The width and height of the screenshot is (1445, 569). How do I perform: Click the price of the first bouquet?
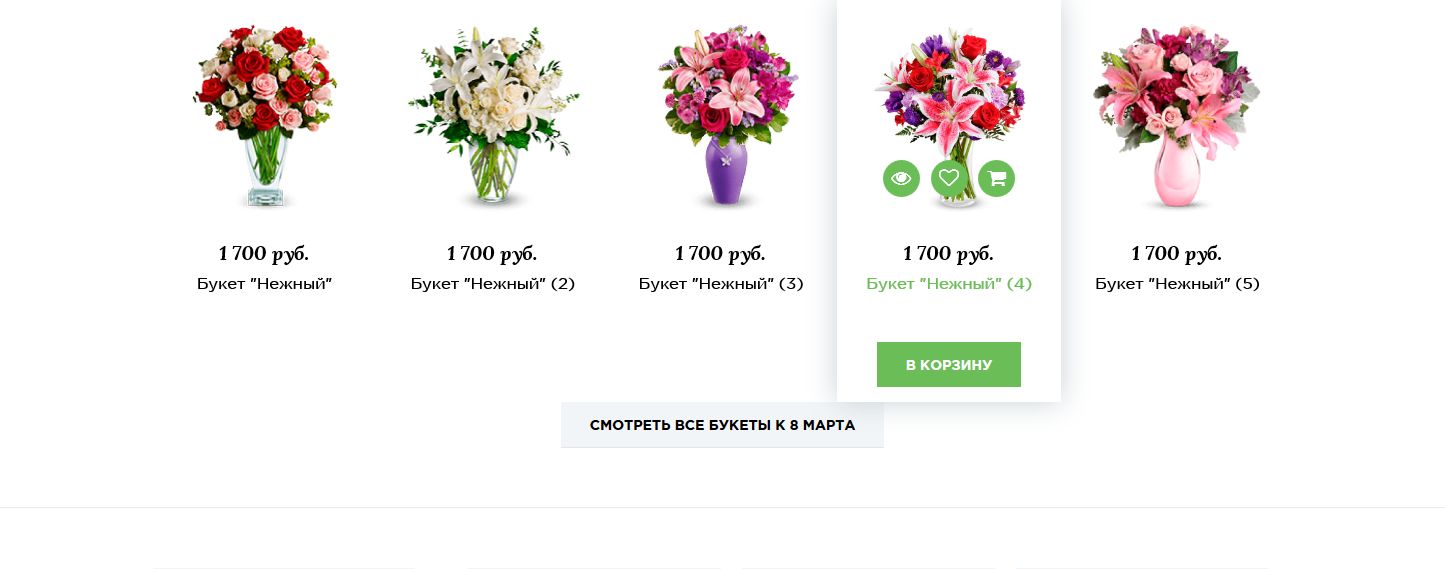(264, 253)
